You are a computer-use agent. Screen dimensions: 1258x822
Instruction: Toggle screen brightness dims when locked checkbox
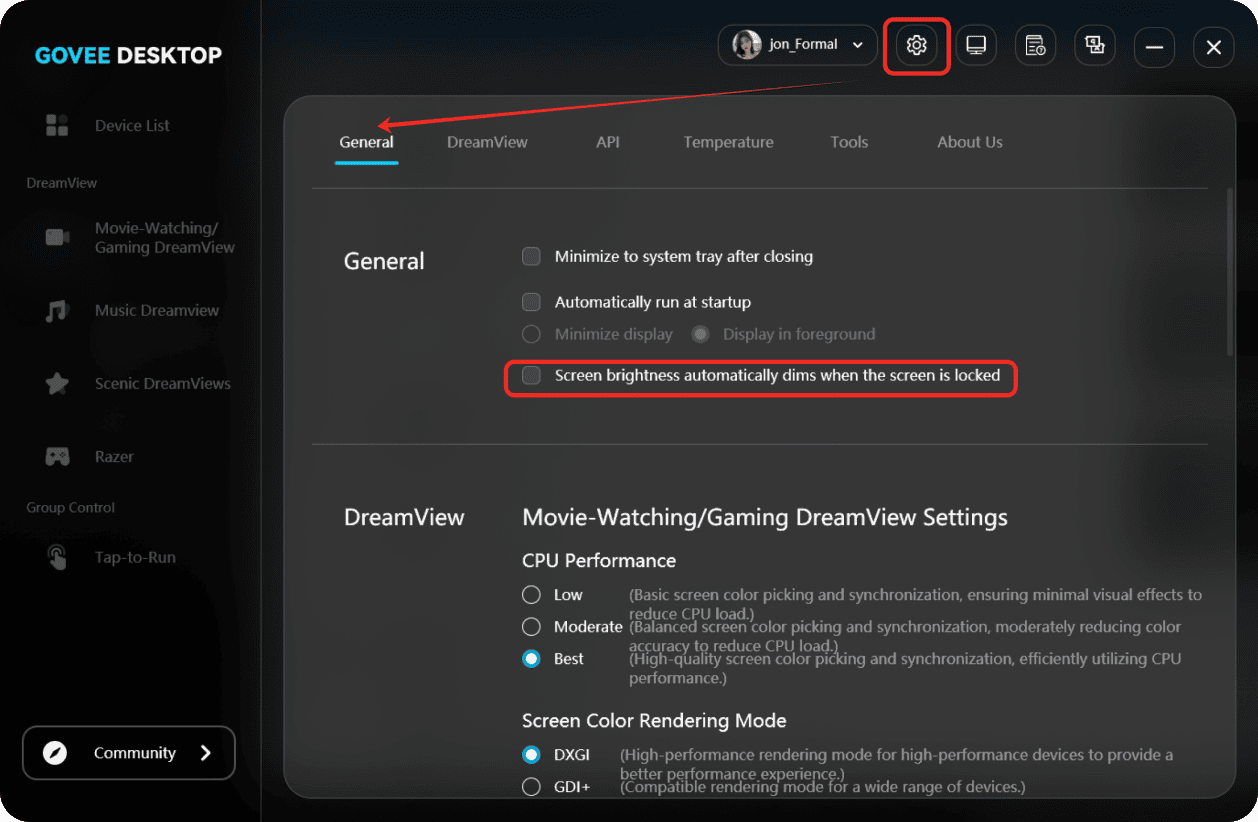532,376
